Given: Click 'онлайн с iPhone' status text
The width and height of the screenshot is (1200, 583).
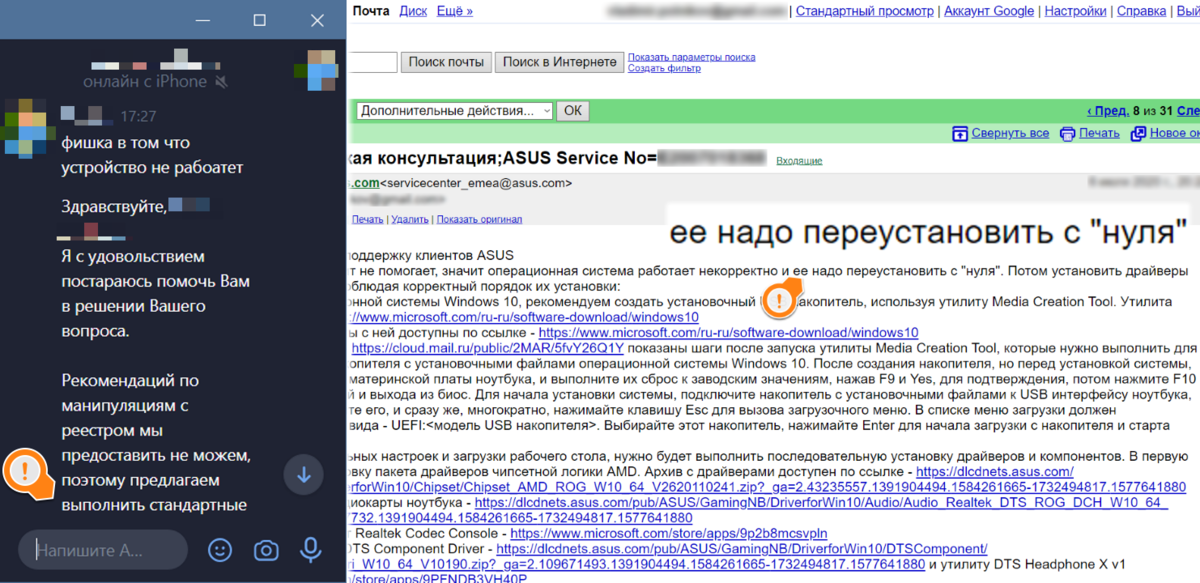Looking at the screenshot, I should pos(145,82).
